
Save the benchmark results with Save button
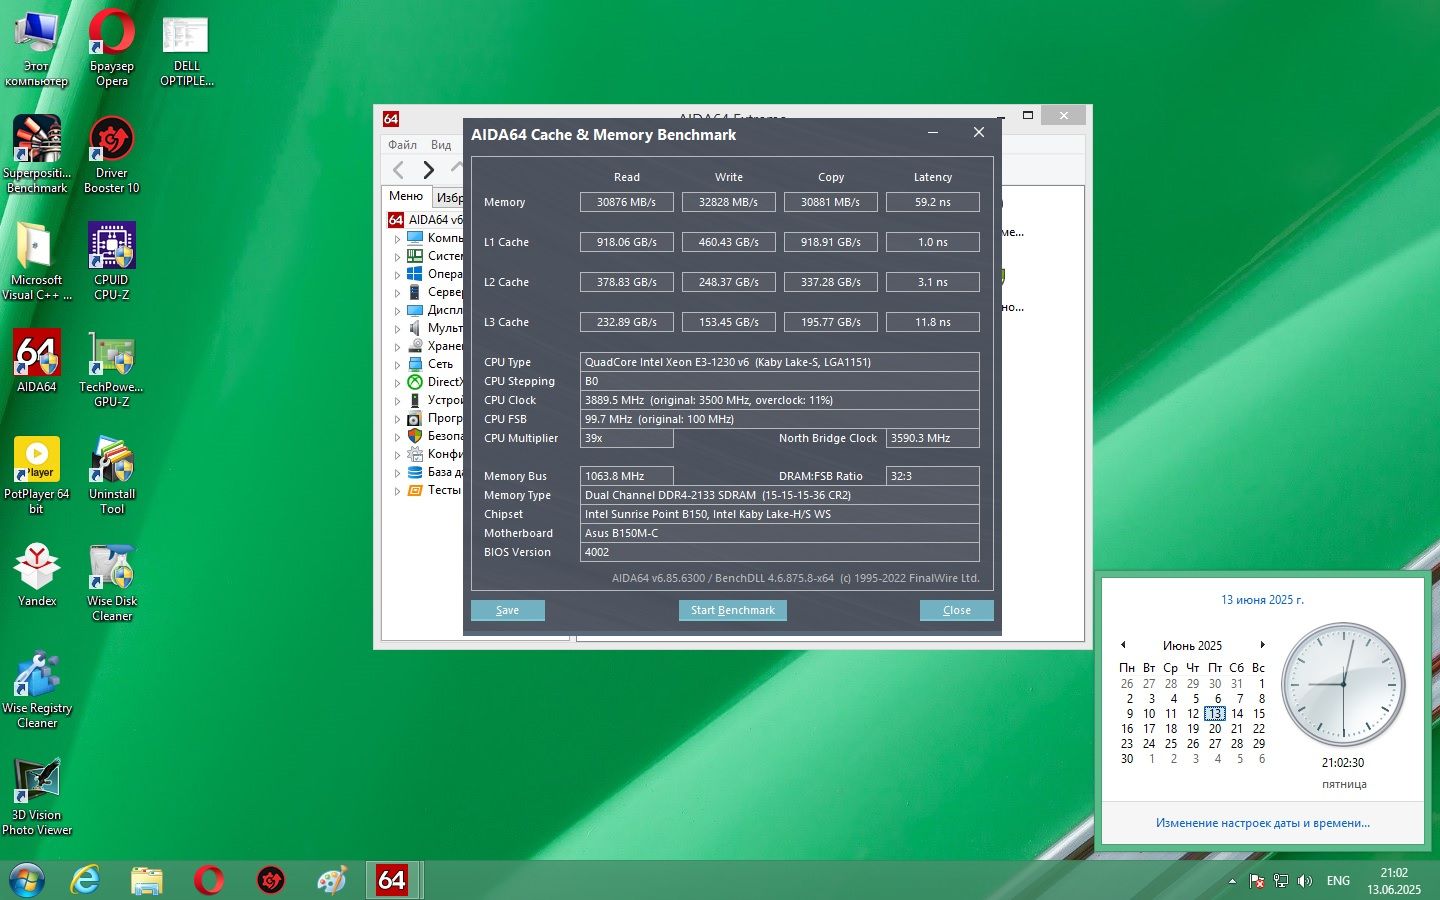pos(508,610)
